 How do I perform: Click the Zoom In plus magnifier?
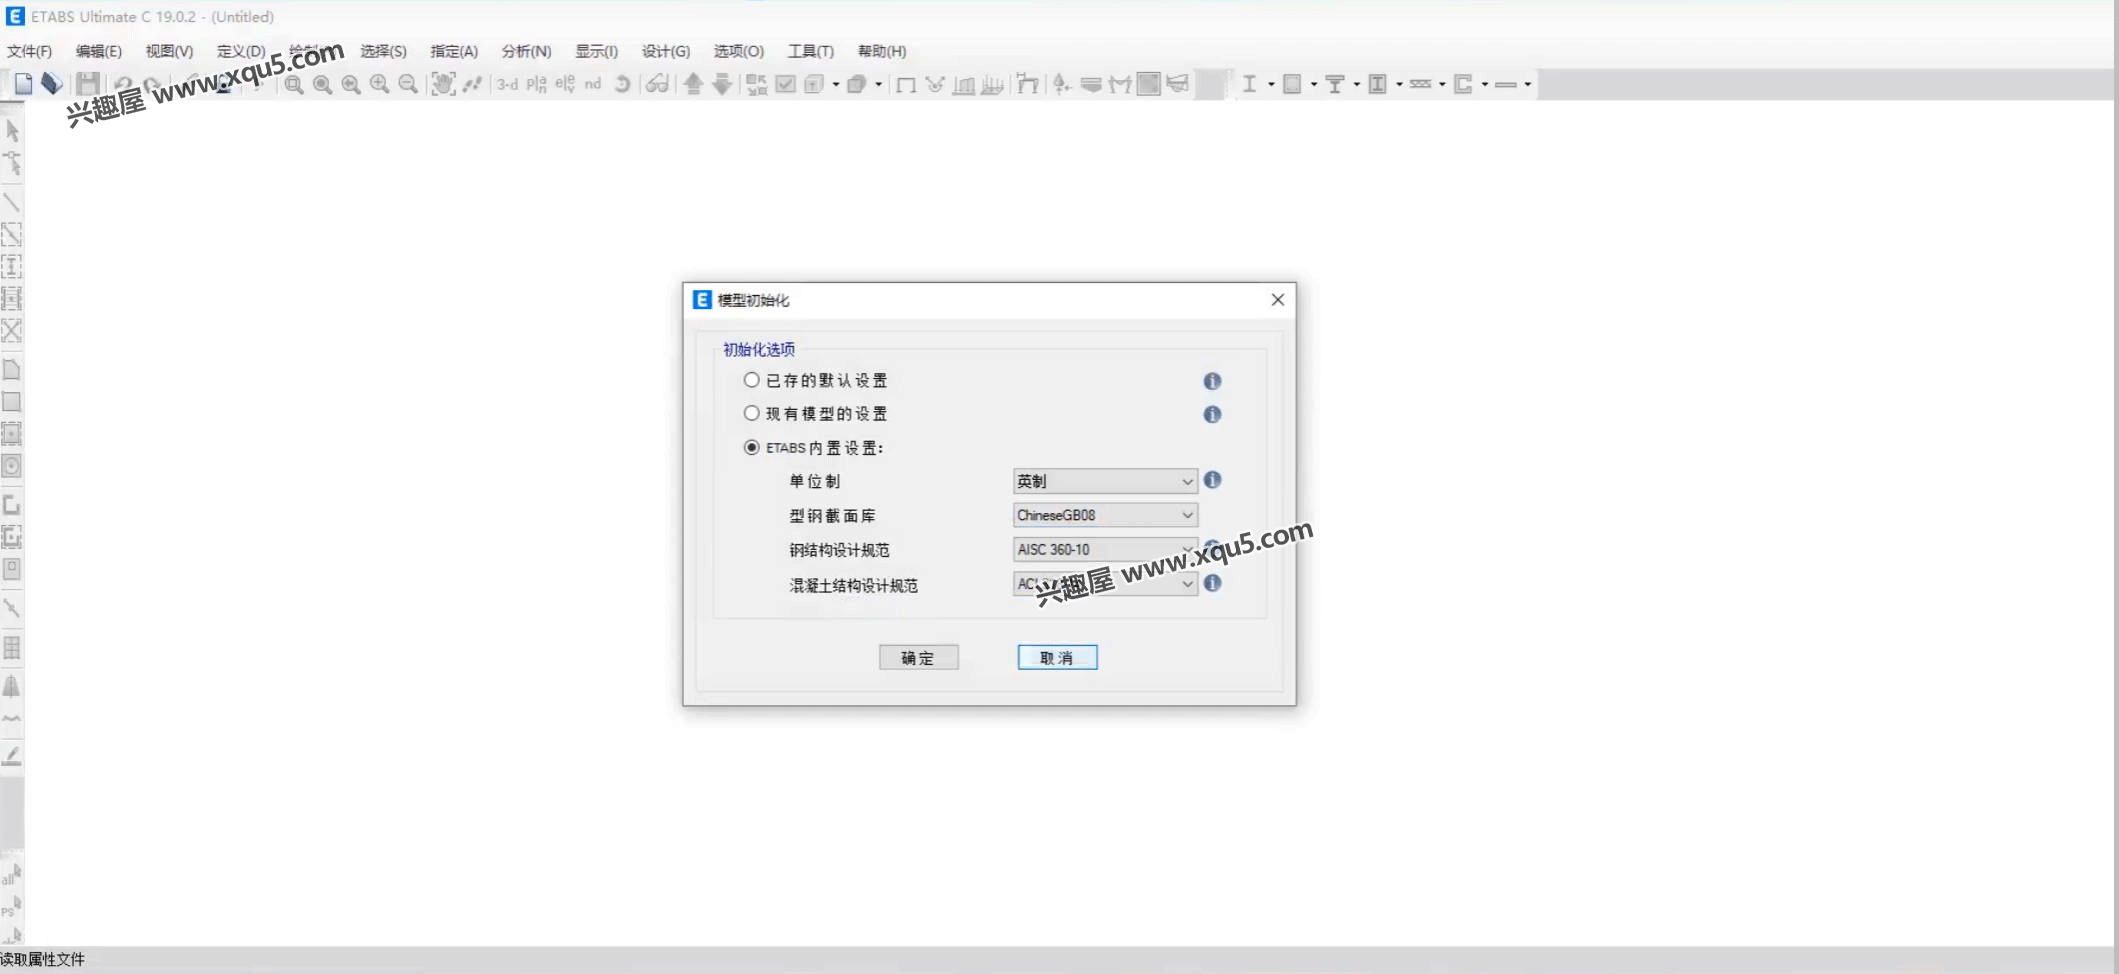coord(379,84)
